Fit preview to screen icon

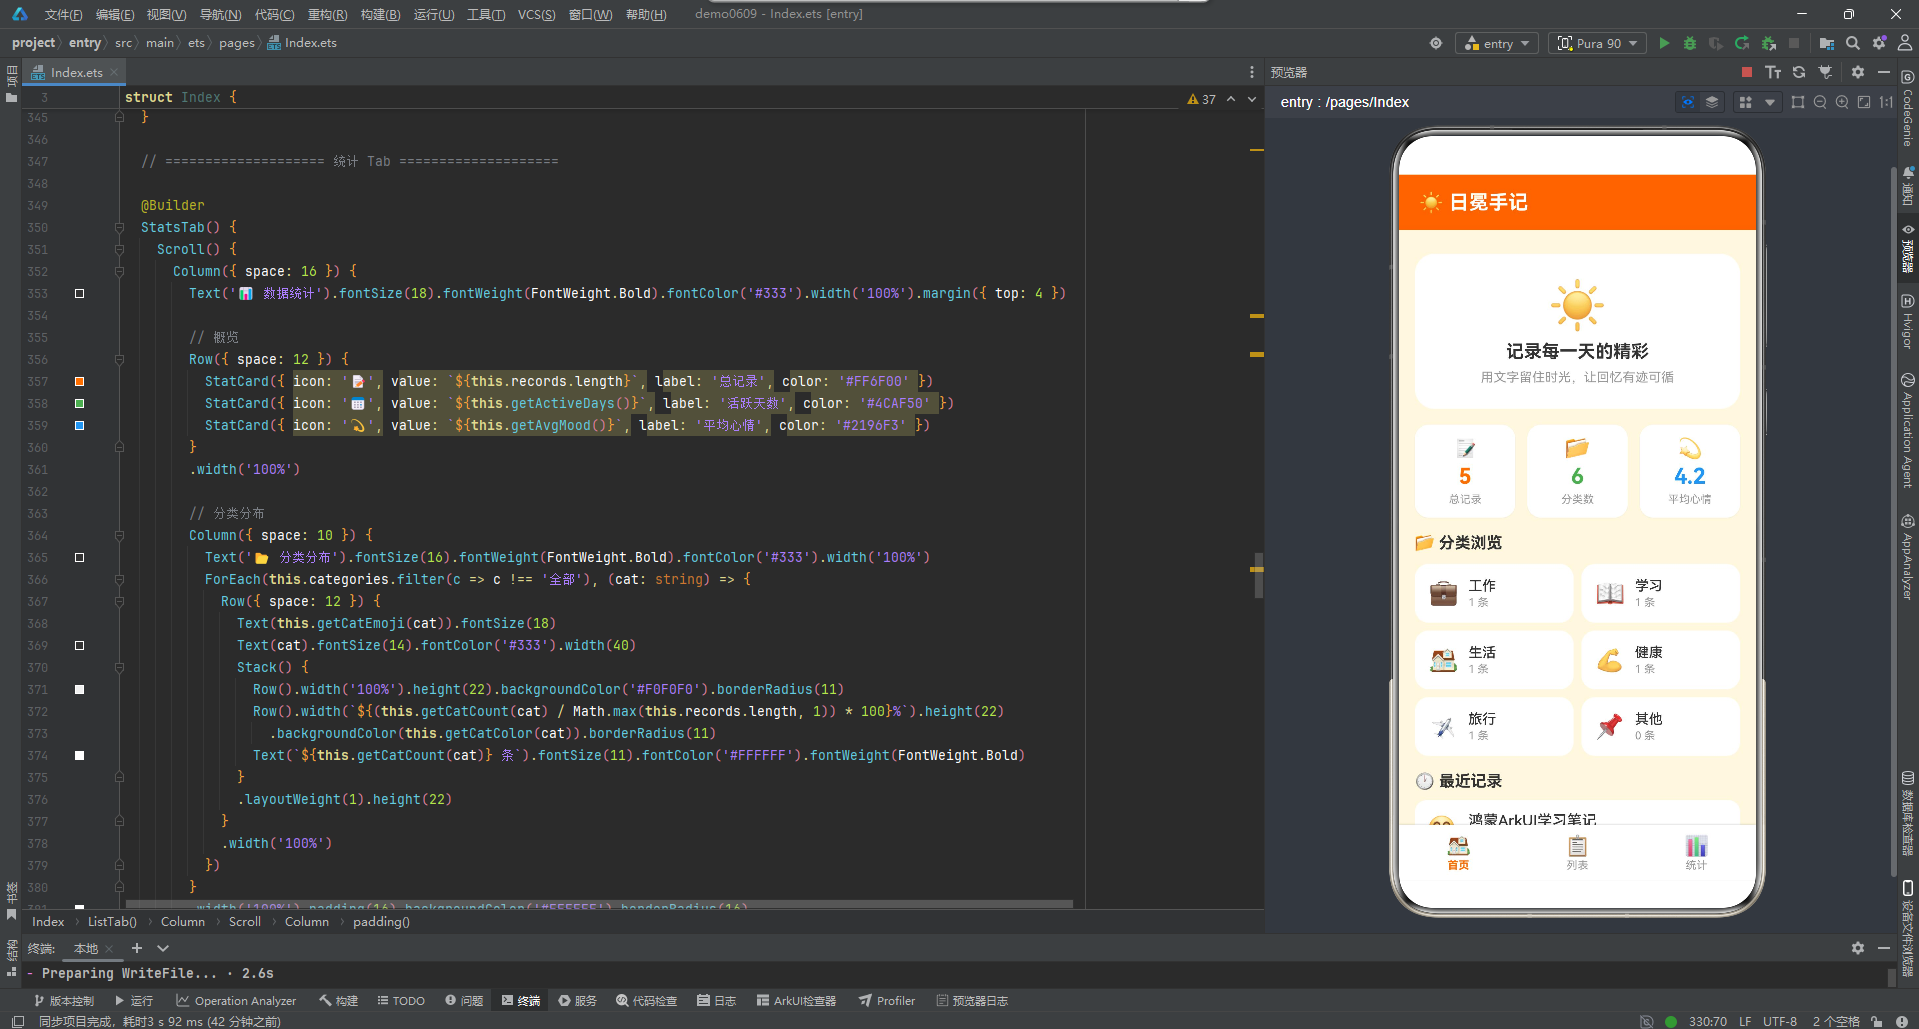1864,102
